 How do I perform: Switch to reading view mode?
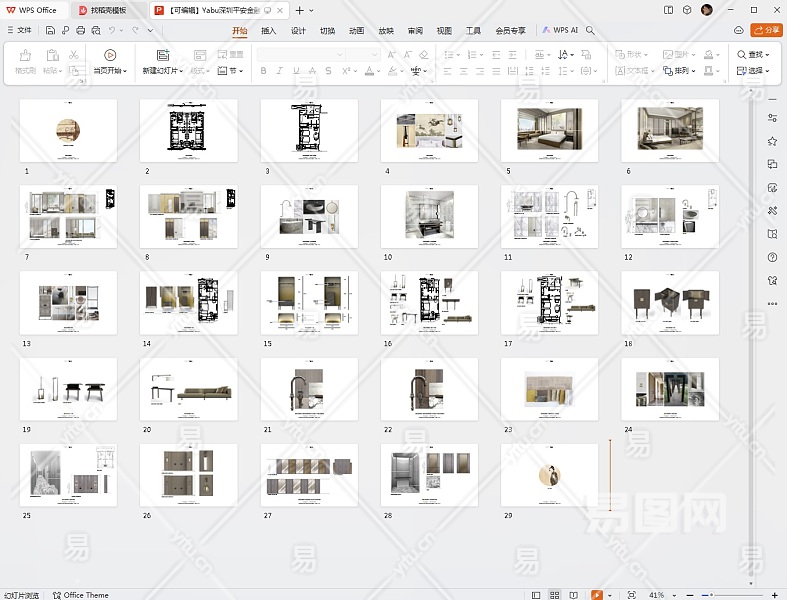click(574, 595)
